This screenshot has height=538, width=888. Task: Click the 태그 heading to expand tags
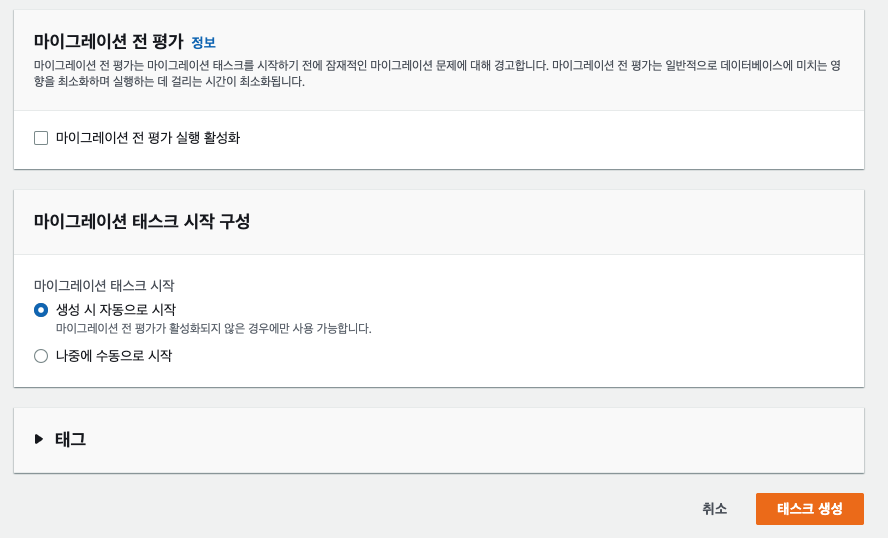pos(70,439)
